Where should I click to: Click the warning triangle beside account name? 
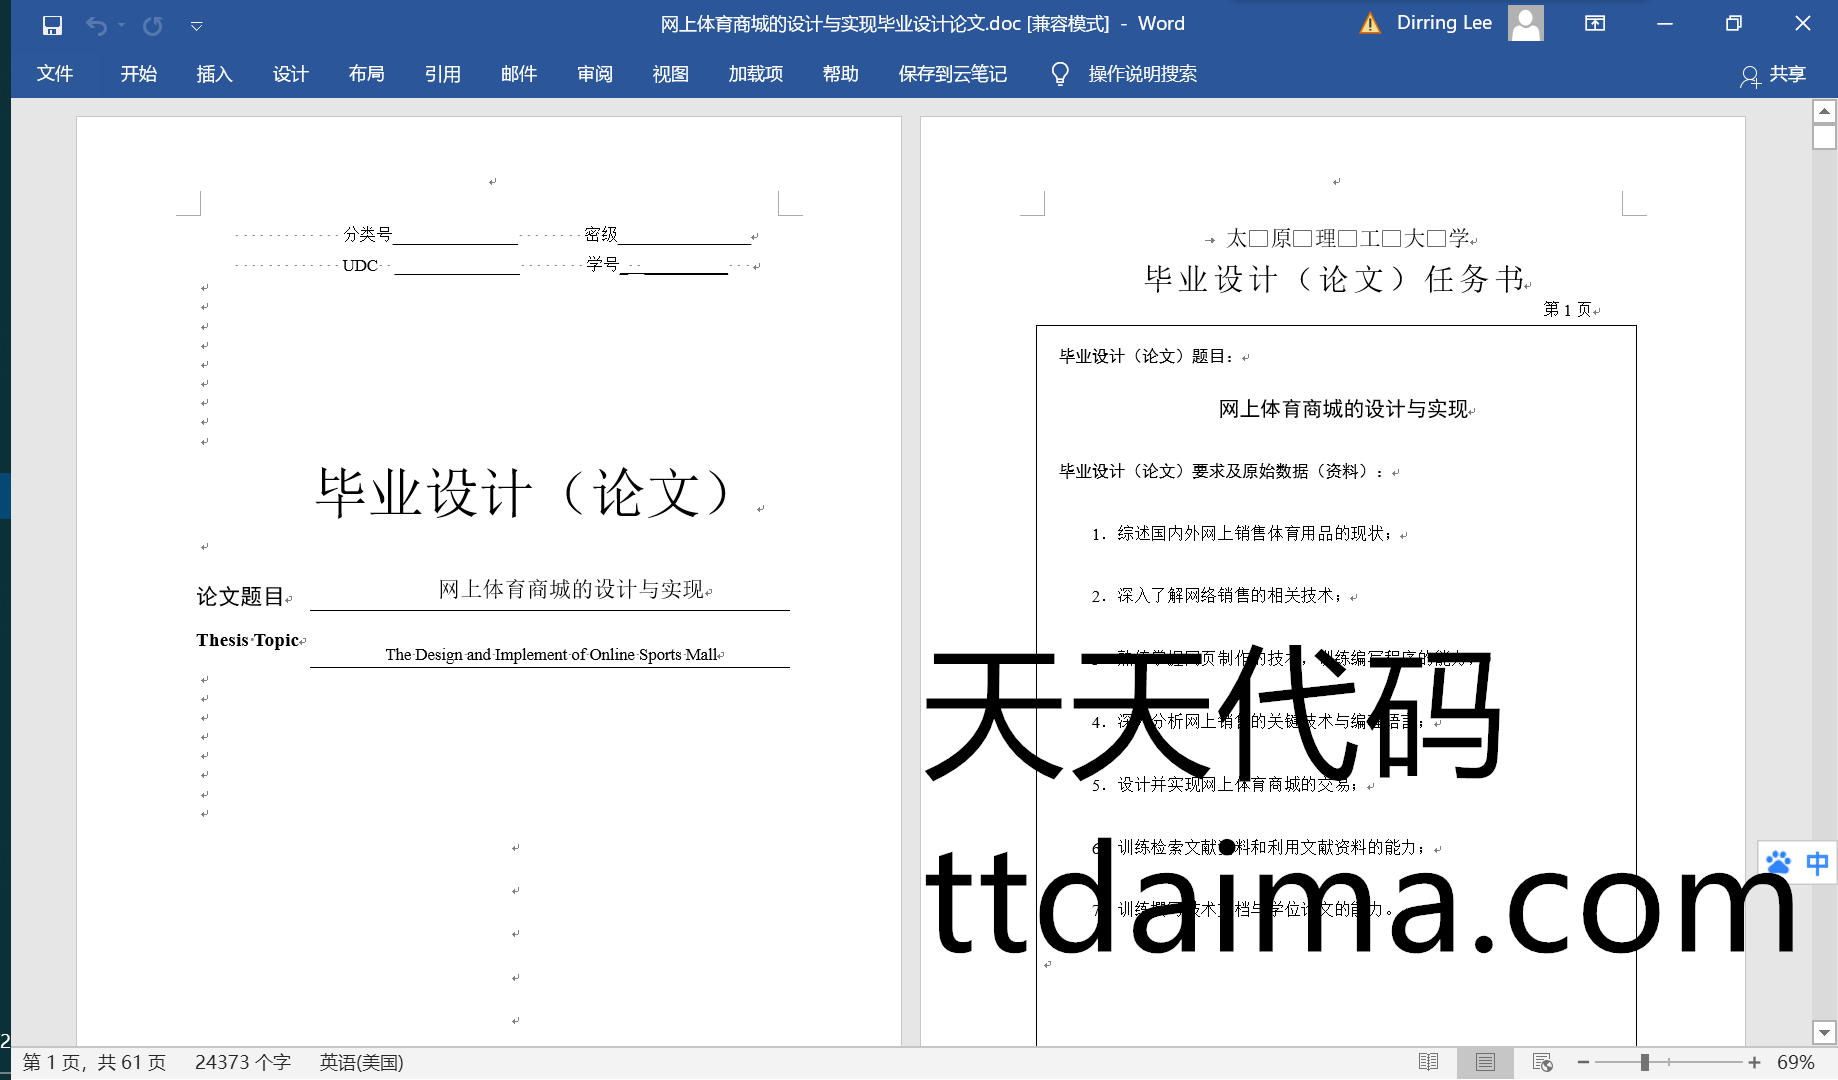coord(1370,24)
